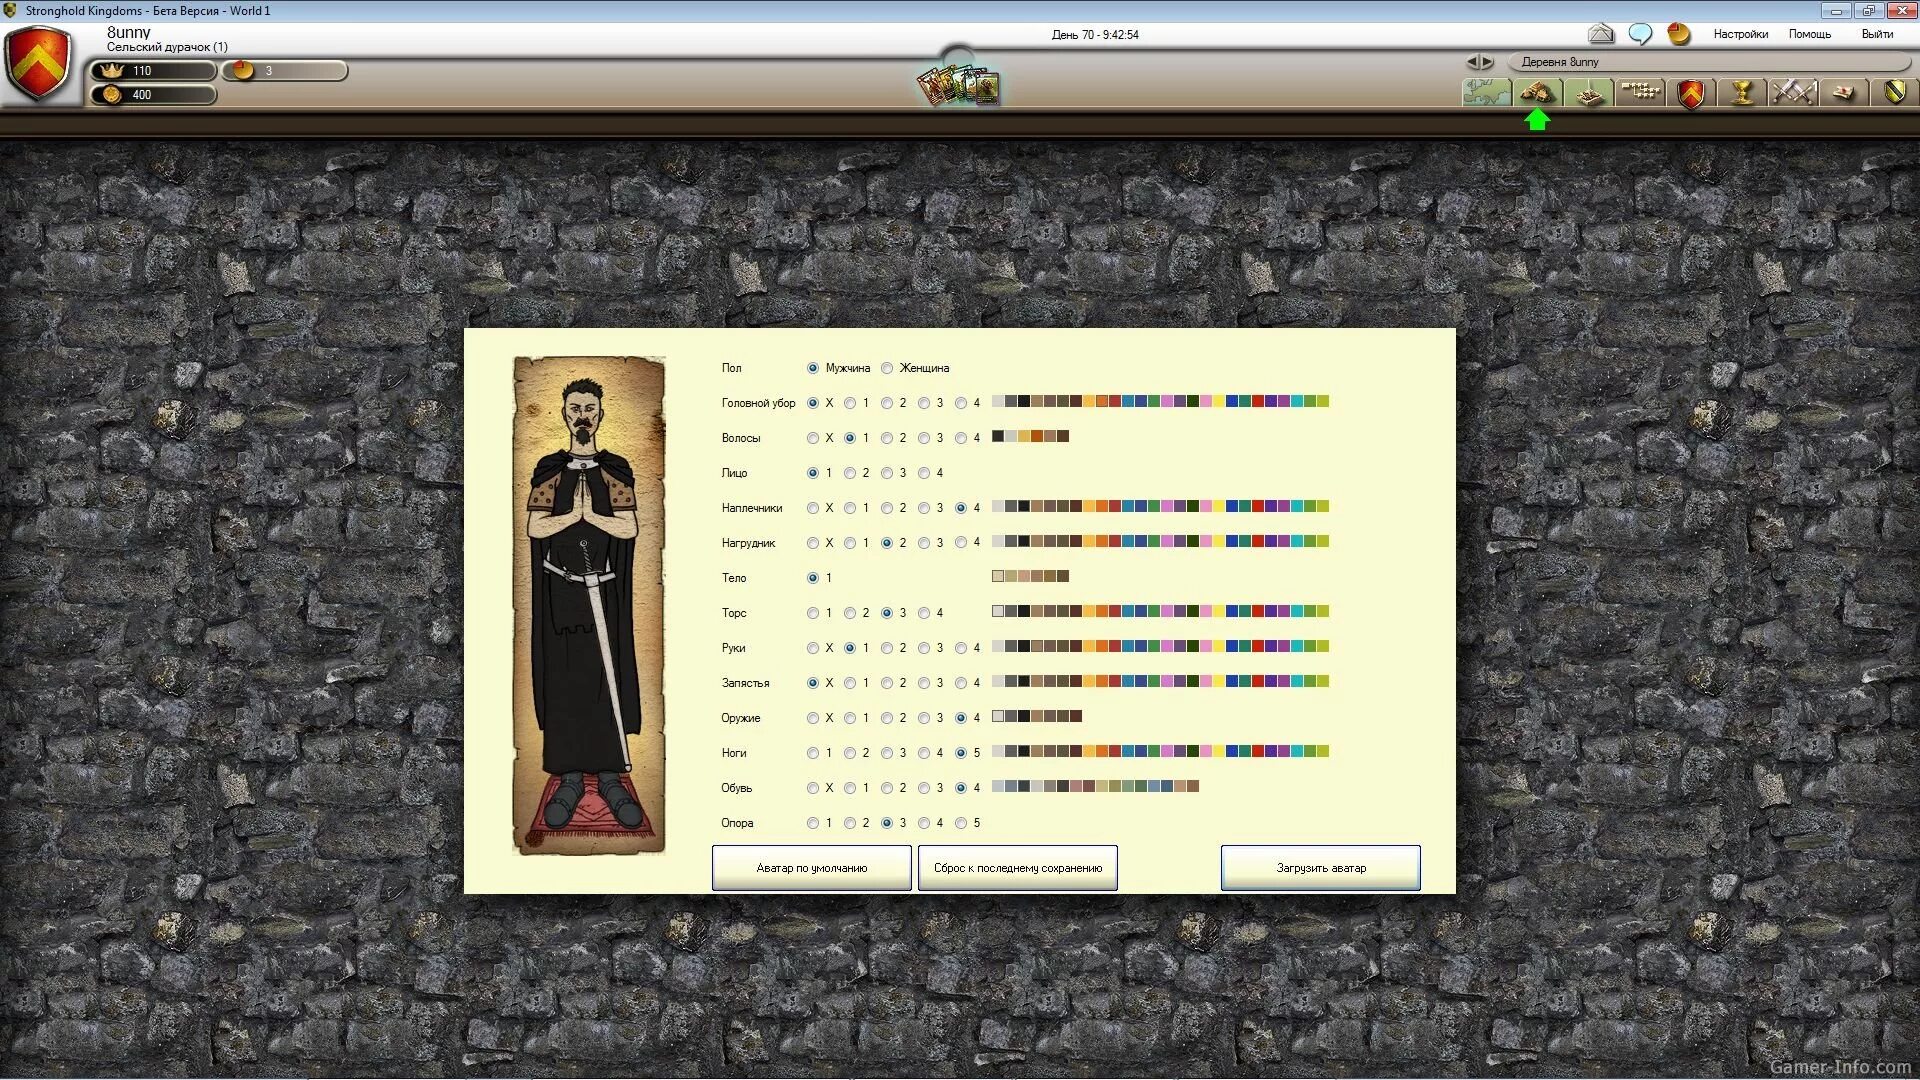This screenshot has height=1080, width=1920.
Task: Open the mail envelope icon
Action: tap(1601, 34)
